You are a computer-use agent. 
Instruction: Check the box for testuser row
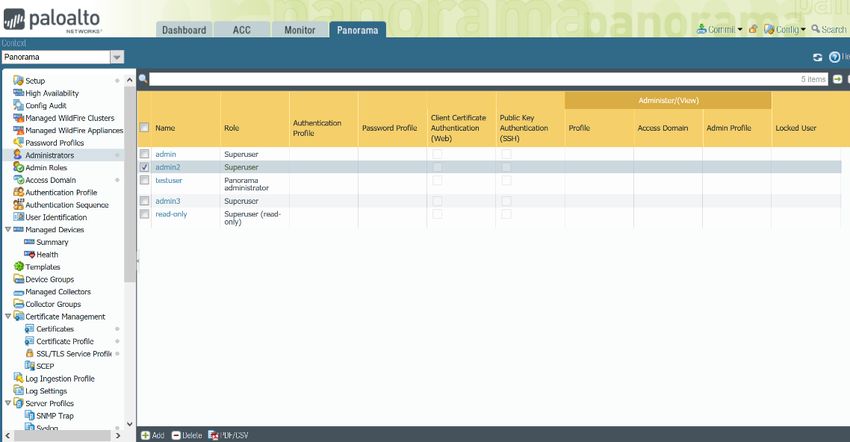(x=144, y=180)
